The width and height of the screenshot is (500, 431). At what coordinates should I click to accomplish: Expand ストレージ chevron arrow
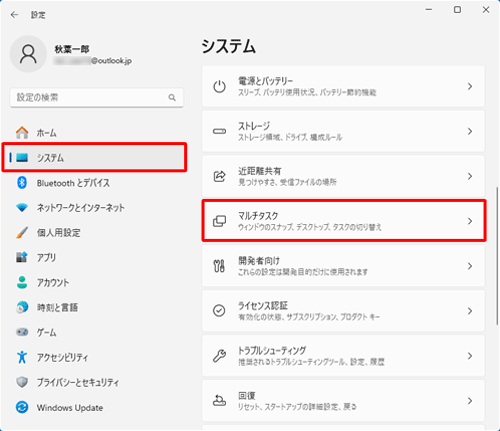click(470, 131)
